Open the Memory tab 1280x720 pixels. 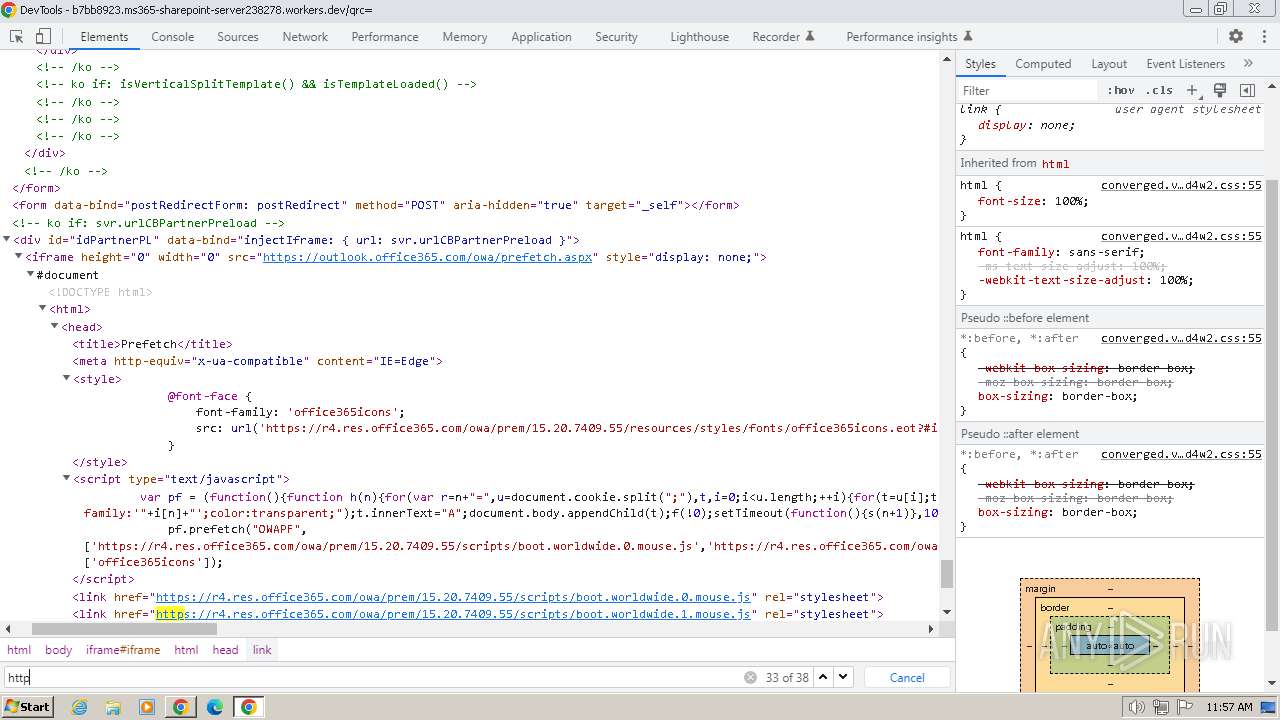click(x=465, y=36)
